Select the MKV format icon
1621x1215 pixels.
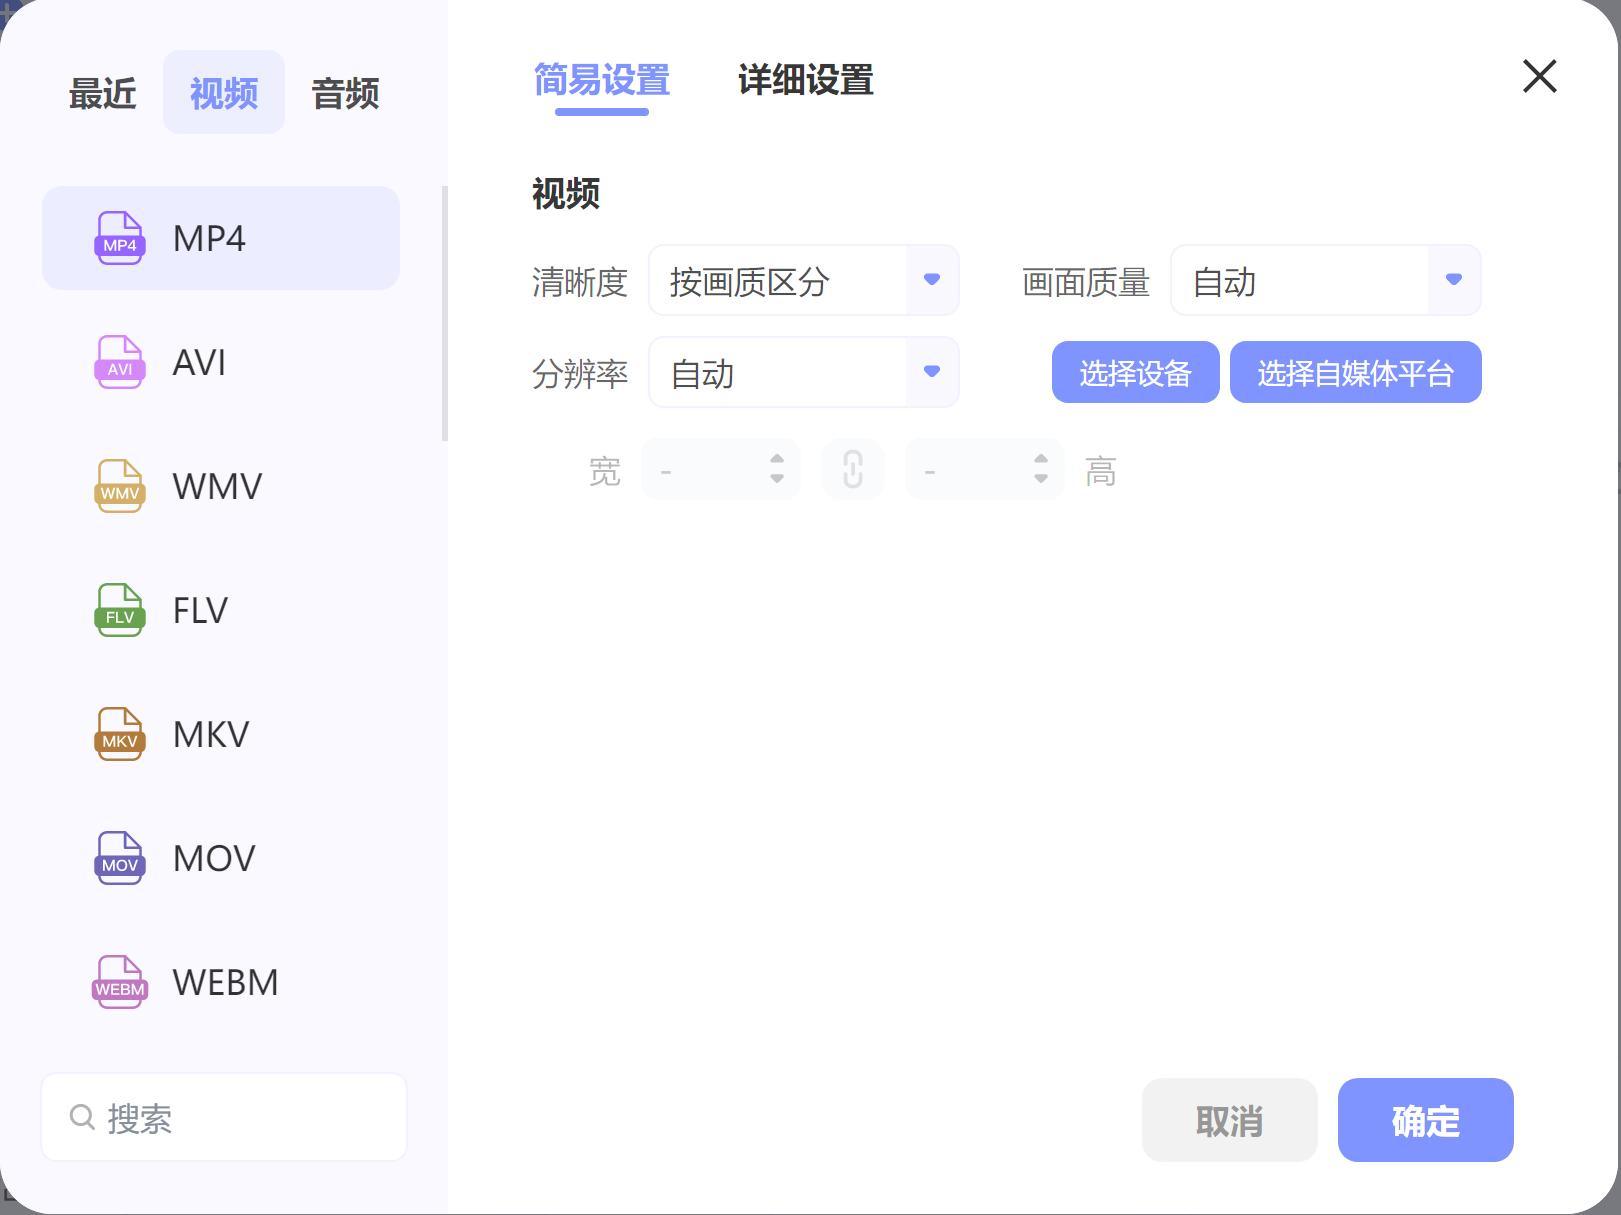[119, 734]
